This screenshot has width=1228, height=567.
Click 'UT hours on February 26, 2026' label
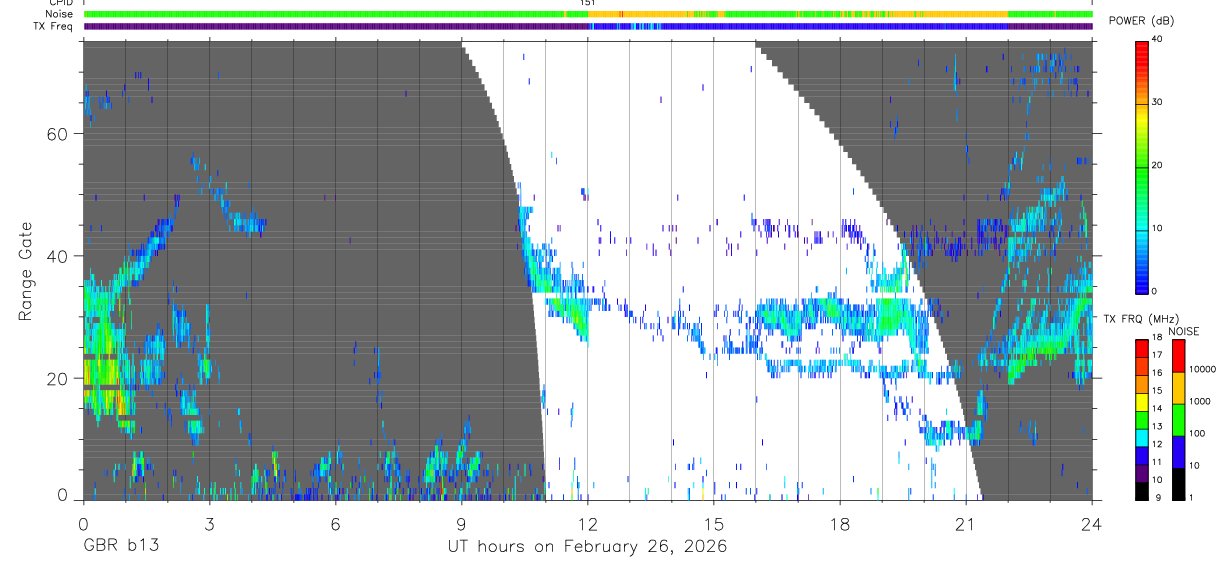point(587,546)
